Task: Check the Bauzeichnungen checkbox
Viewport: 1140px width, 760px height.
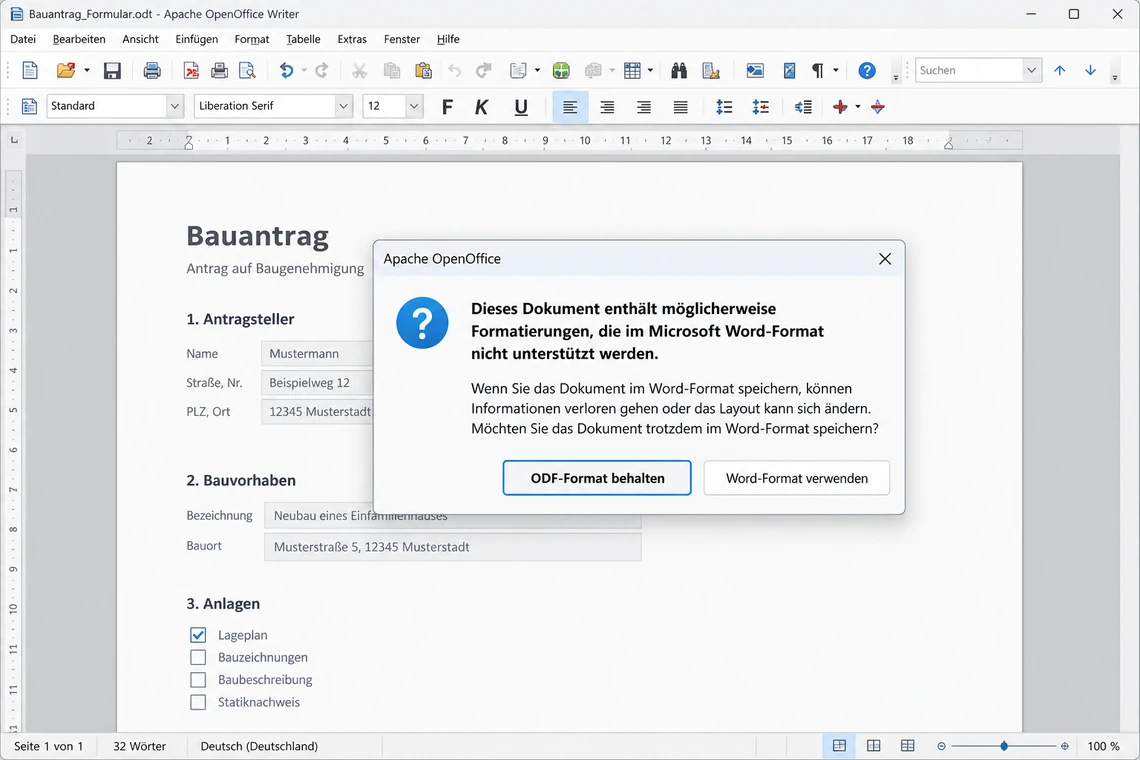Action: [198, 657]
